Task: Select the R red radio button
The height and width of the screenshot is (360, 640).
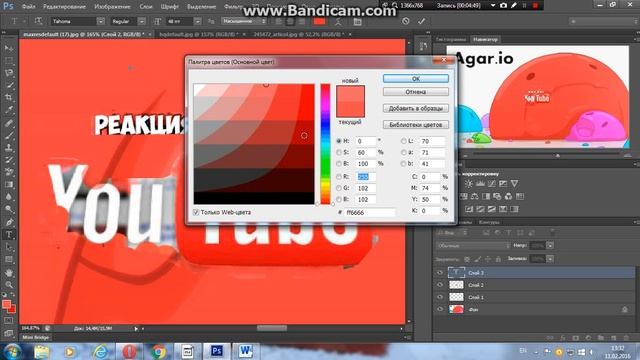Action: click(x=339, y=177)
